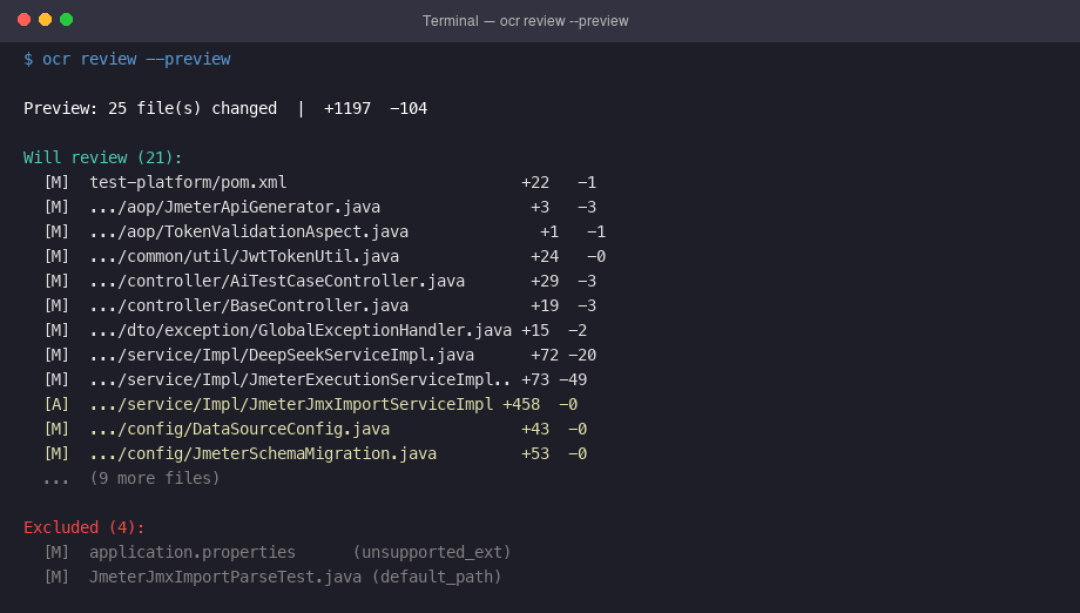Click the yellow minimize window button

pos(45,19)
